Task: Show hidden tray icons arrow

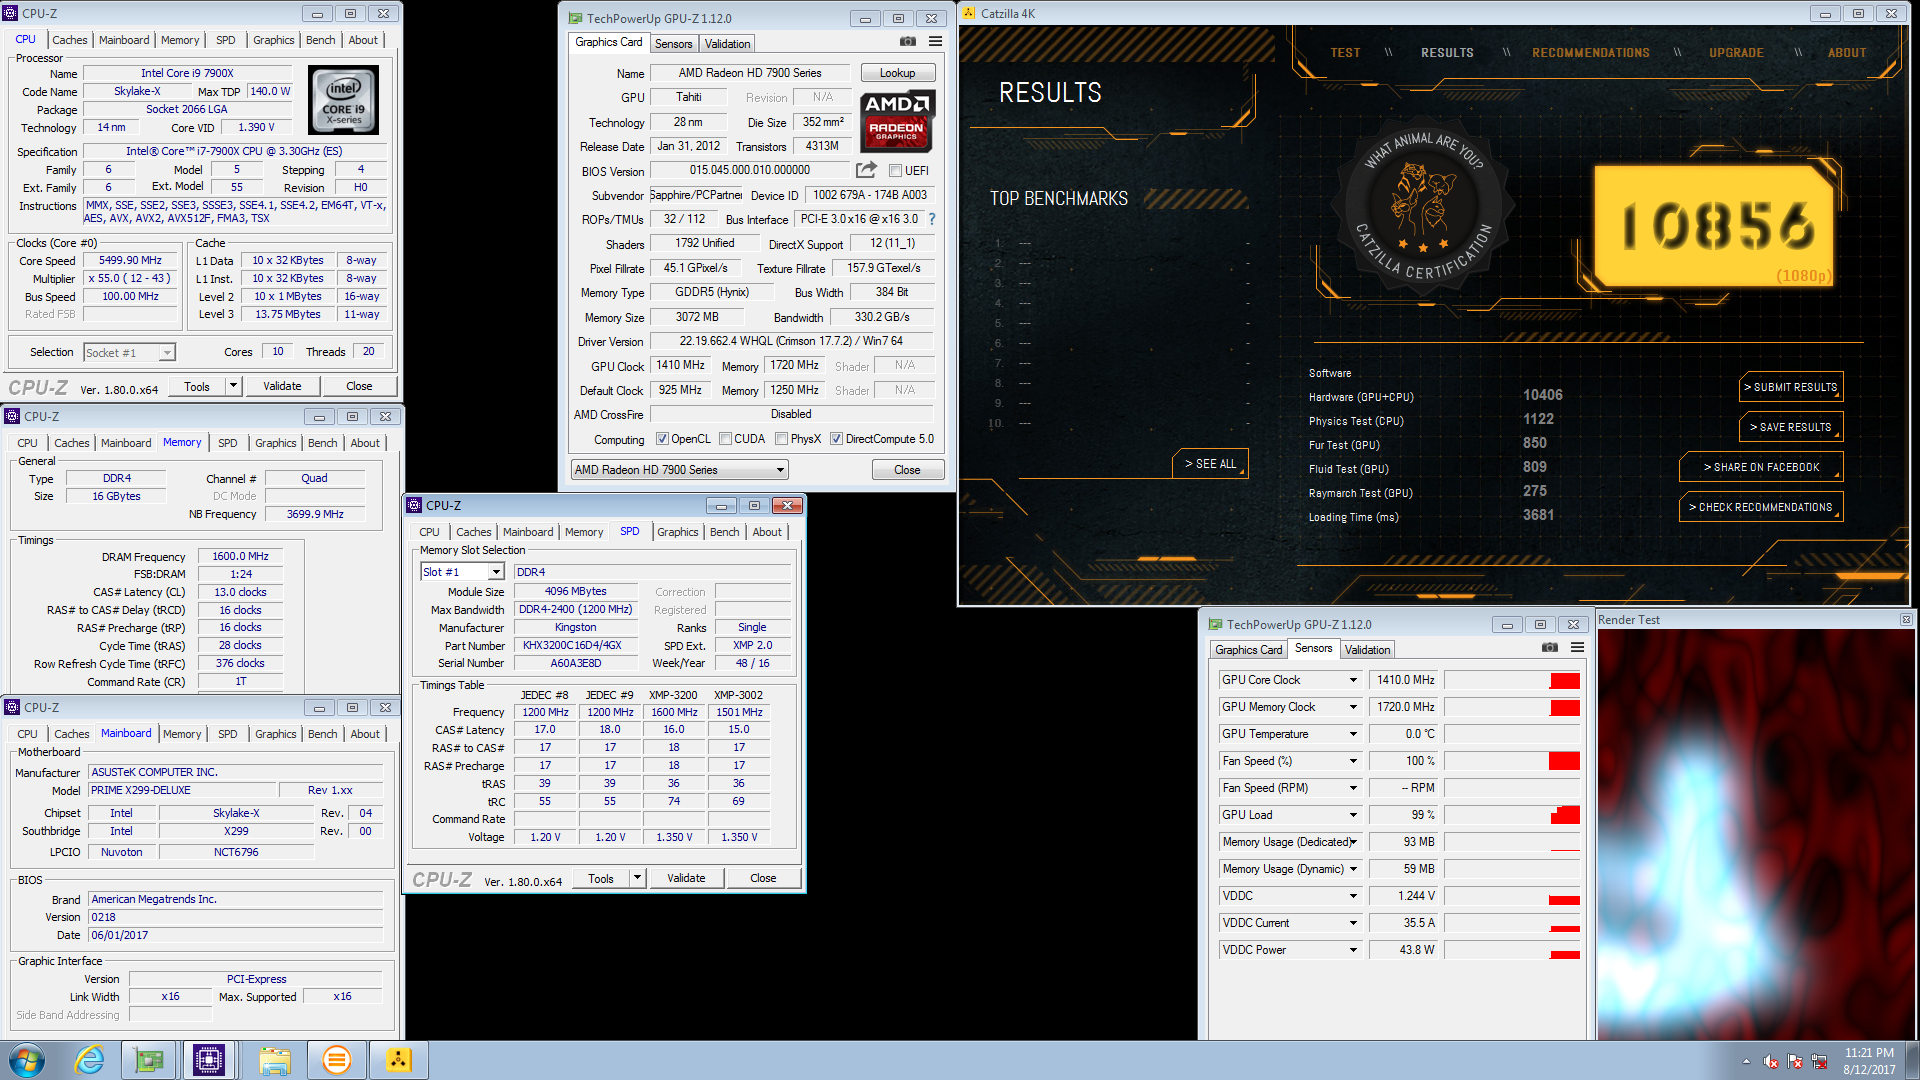Action: (1746, 1061)
